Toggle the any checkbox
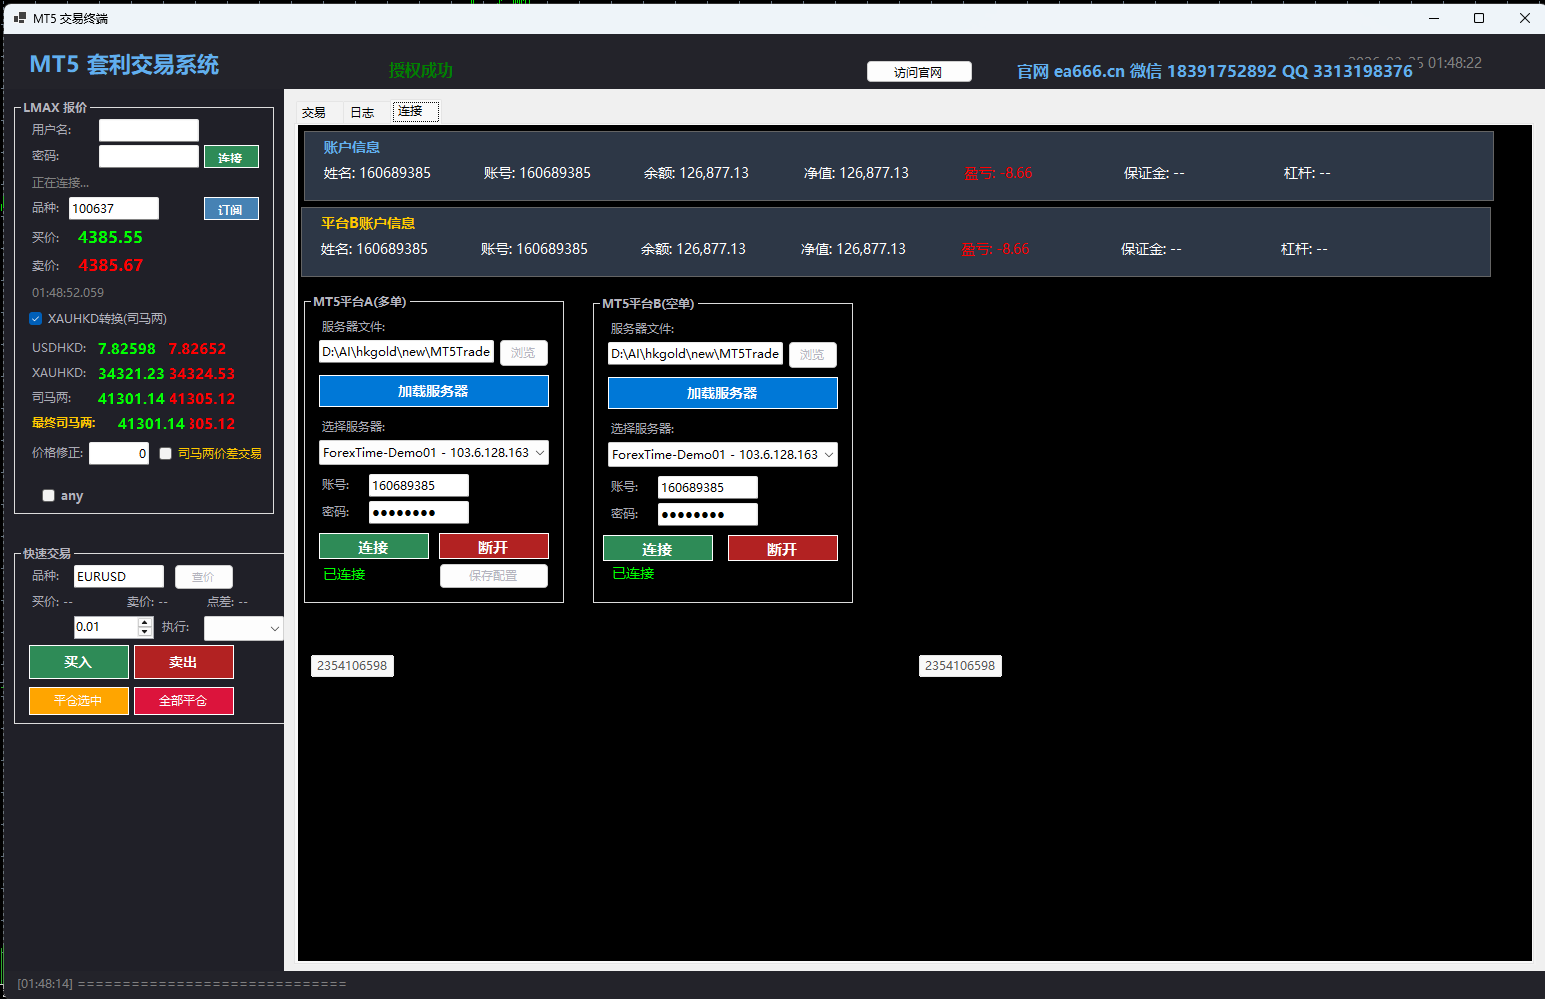 tap(48, 496)
